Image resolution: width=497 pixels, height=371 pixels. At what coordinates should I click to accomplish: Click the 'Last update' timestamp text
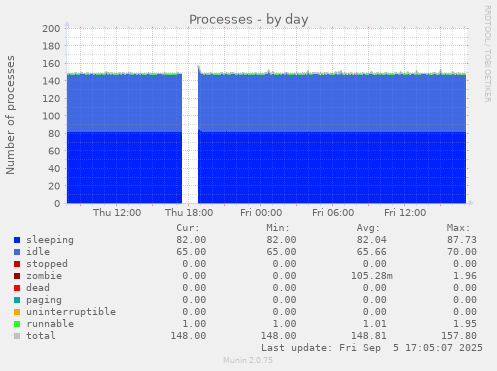pos(372,348)
